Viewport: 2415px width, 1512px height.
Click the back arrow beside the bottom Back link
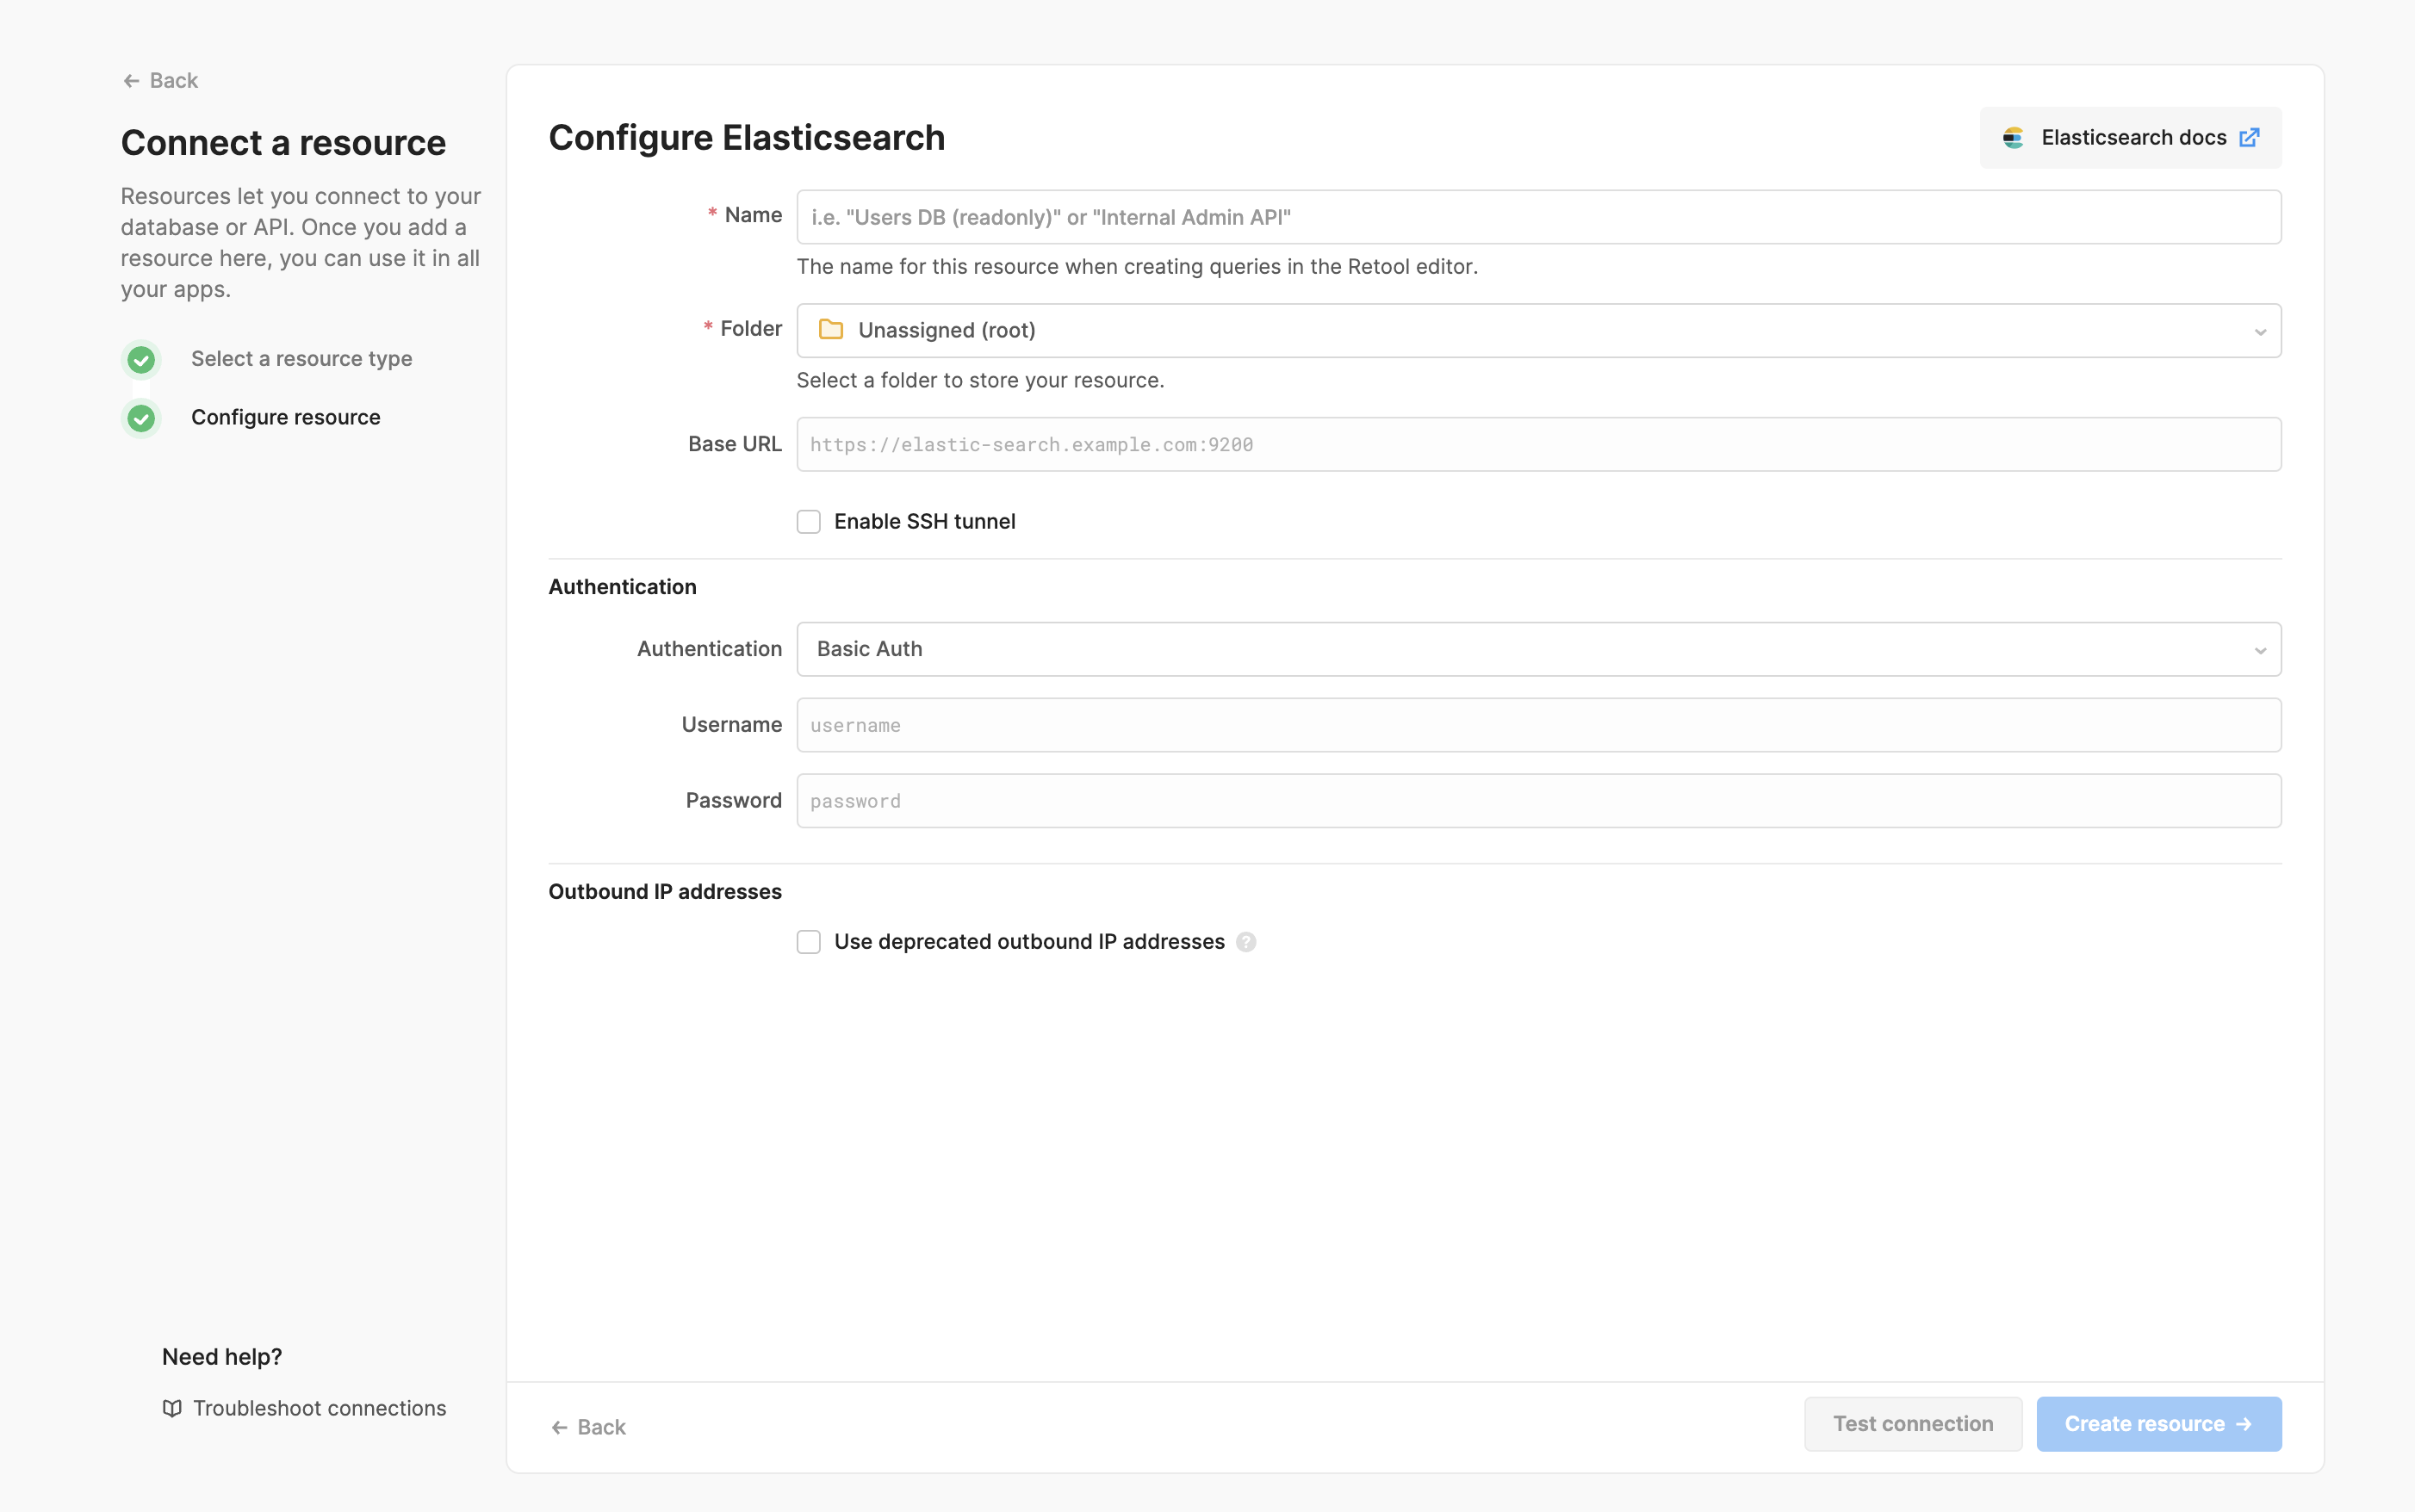click(x=561, y=1426)
